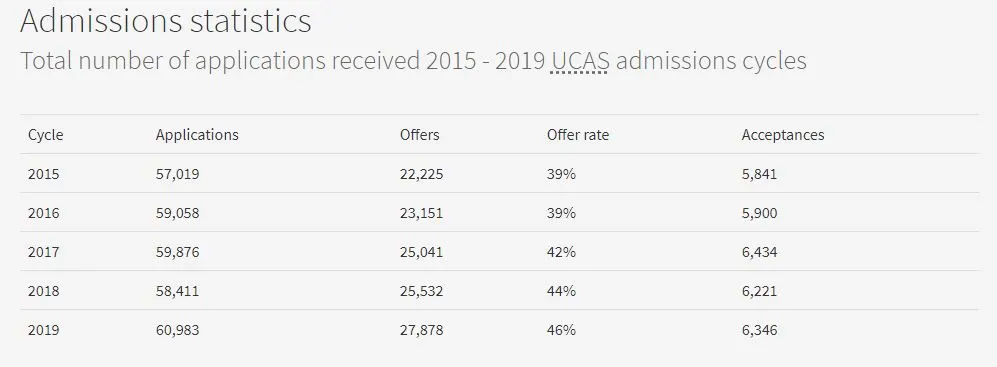Click the 2019 cycle row label
Viewport: 997px width, 367px height.
44,330
